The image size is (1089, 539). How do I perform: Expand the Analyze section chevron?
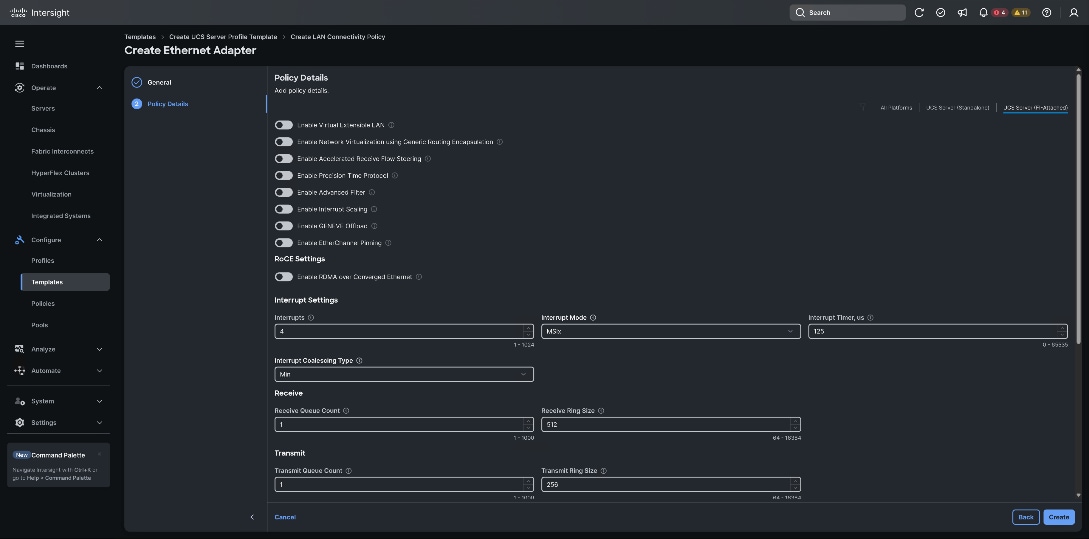click(99, 349)
